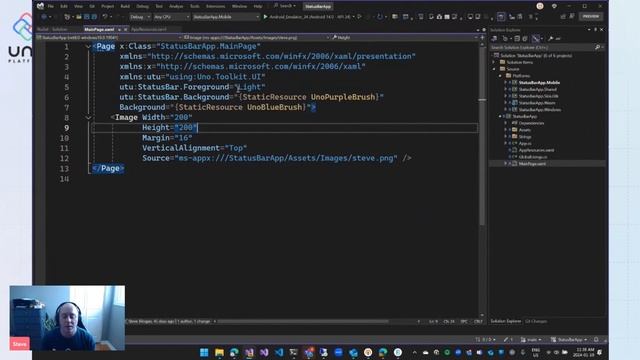The image size is (640, 360).
Task: Click the Solution Explorer search field
Action: pos(546,47)
